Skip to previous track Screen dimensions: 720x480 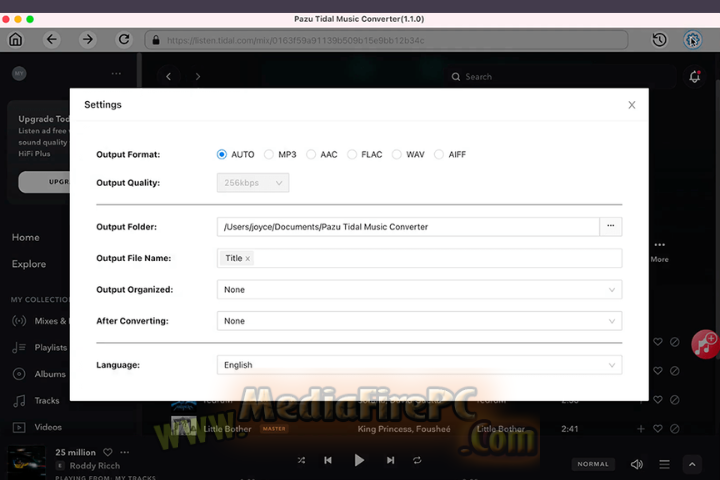point(328,460)
